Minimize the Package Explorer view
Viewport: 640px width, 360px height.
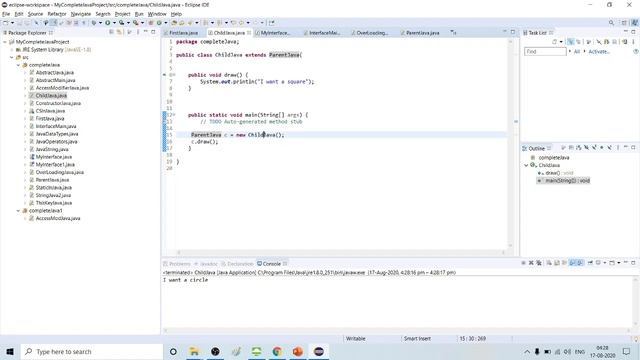(x=146, y=32)
